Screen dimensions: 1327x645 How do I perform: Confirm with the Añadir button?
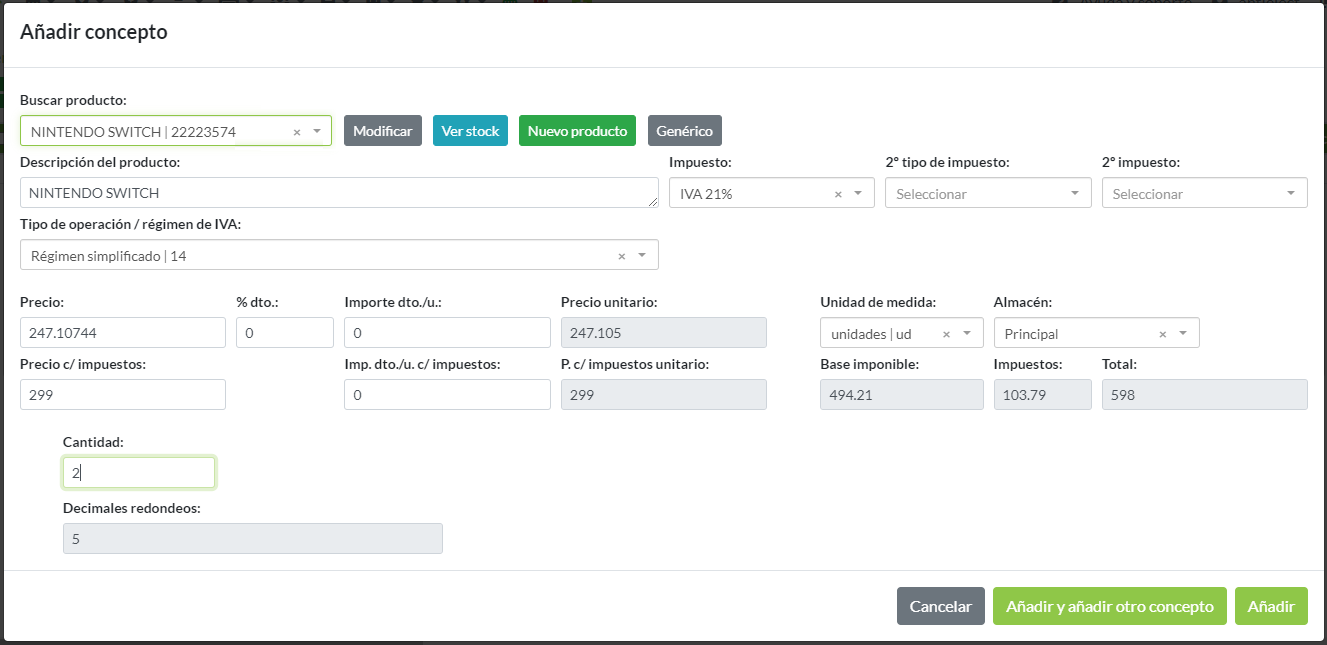click(1270, 606)
